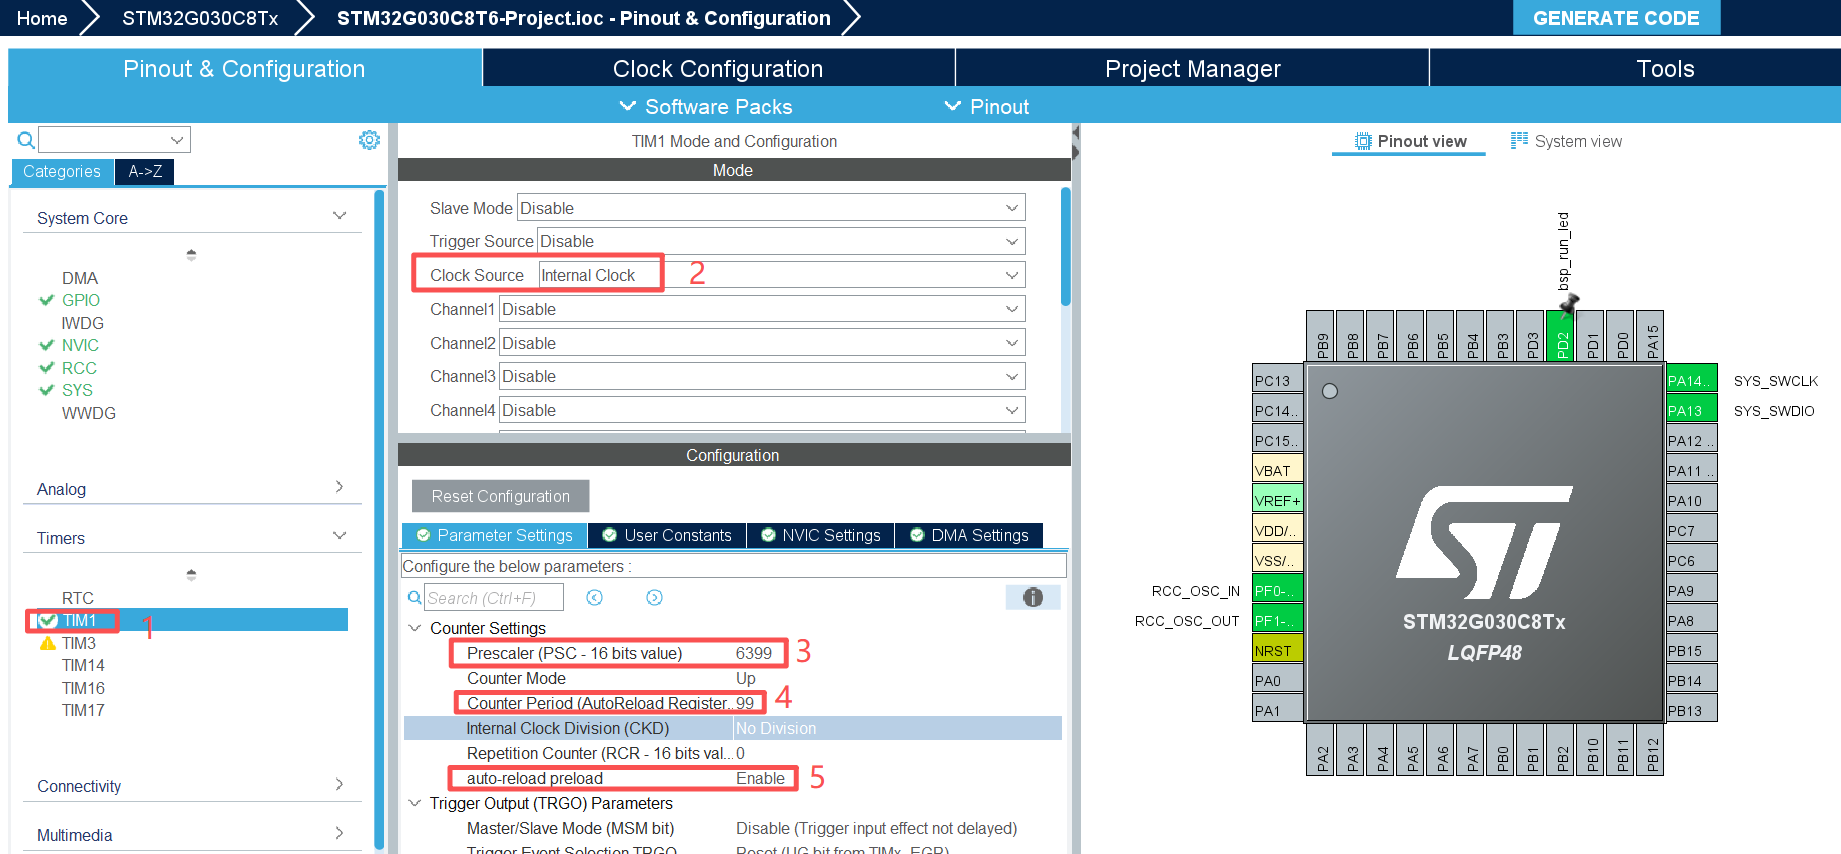The image size is (1841, 854).
Task: Click the Prescaler value 6399
Action: coord(754,653)
